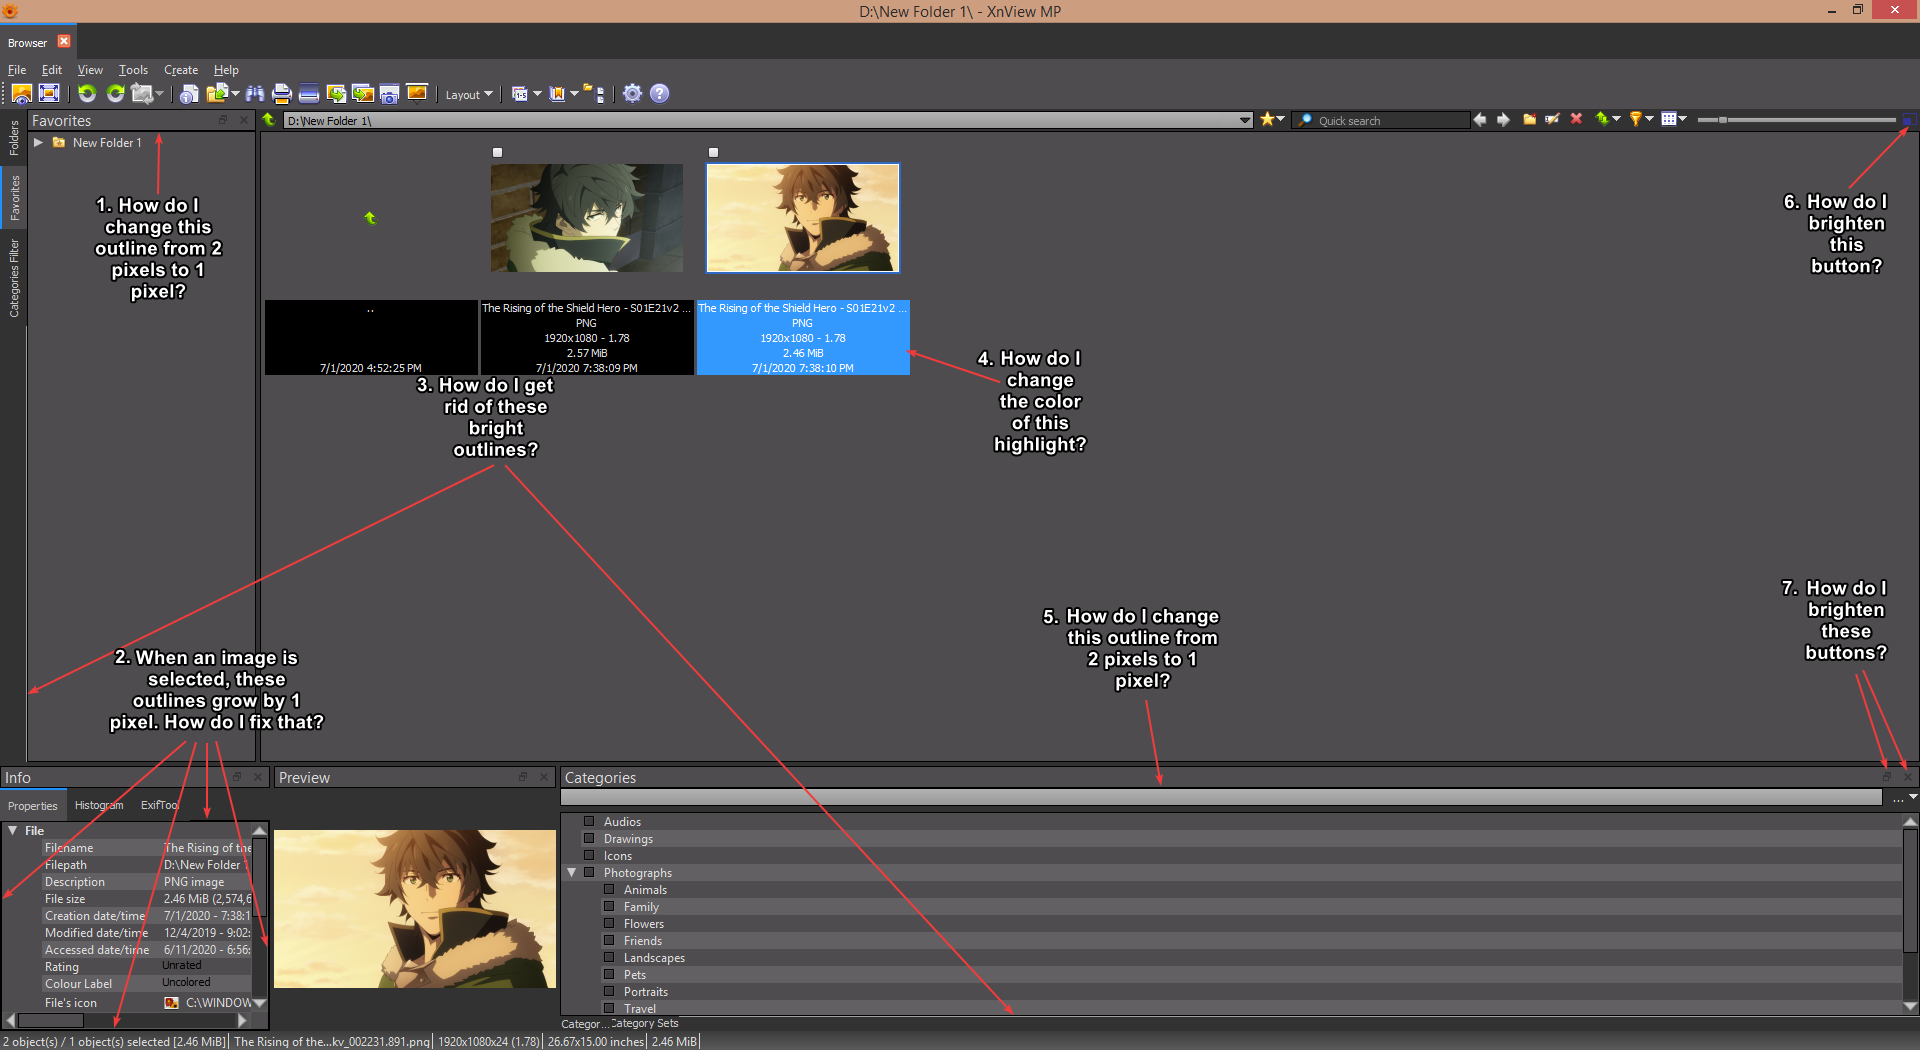
Task: Switch to the ExifTool tab
Action: [x=159, y=806]
